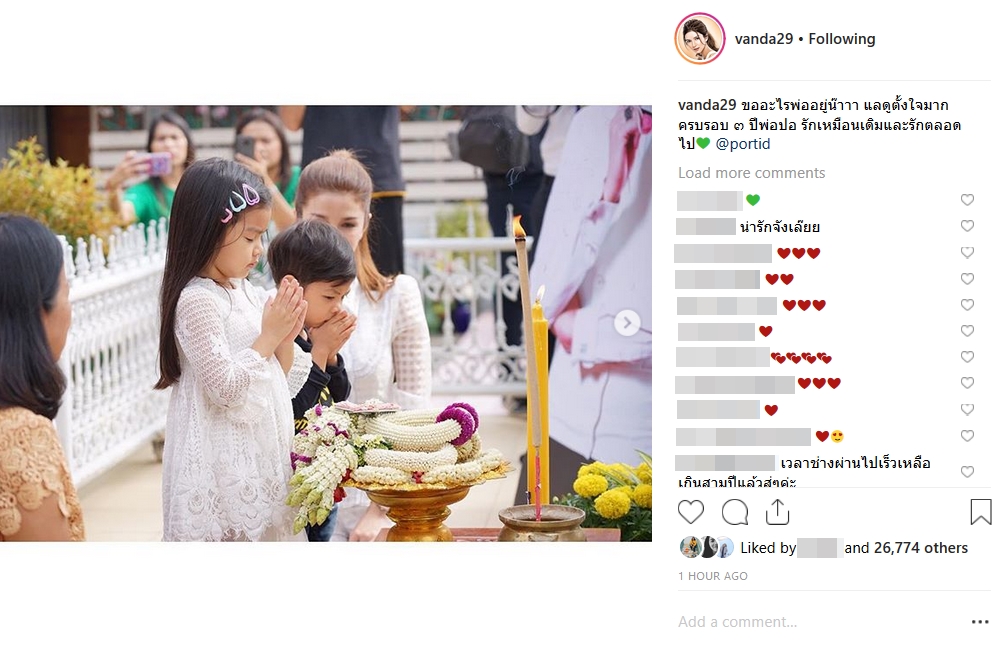This screenshot has width=998, height=649.
Task: Share the post via share icon
Action: 777,512
